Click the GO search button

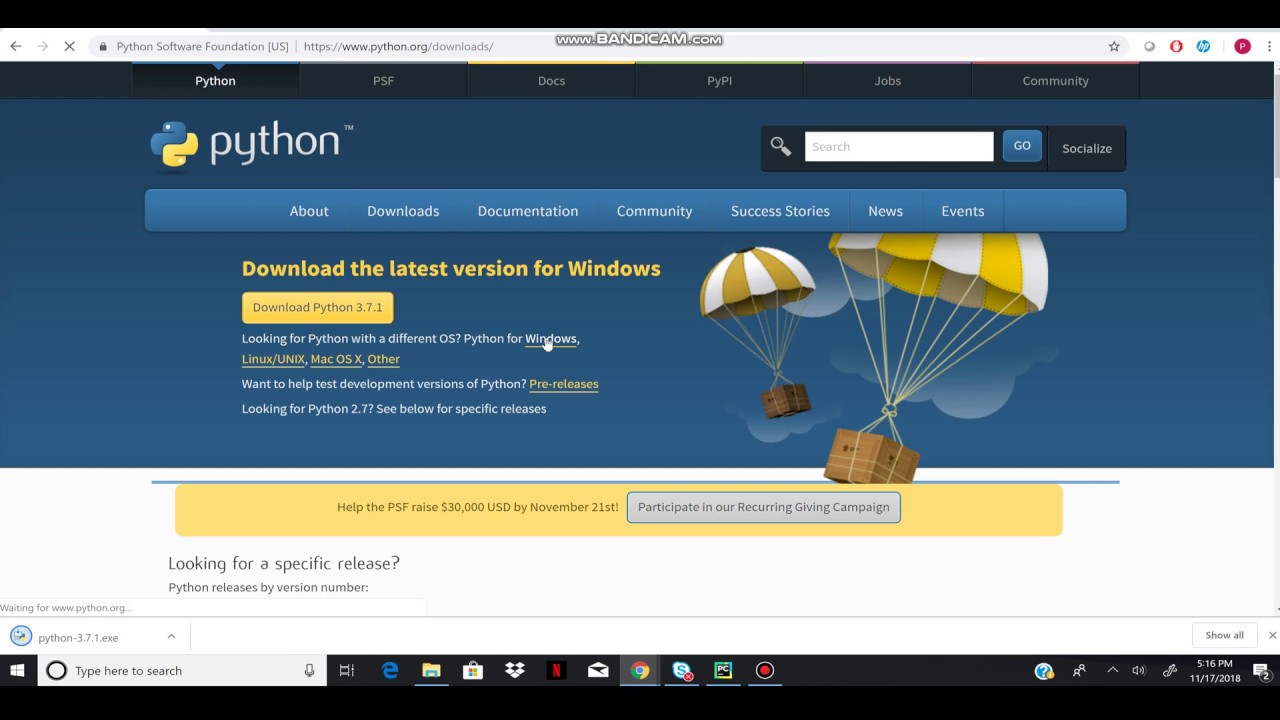(x=1022, y=146)
